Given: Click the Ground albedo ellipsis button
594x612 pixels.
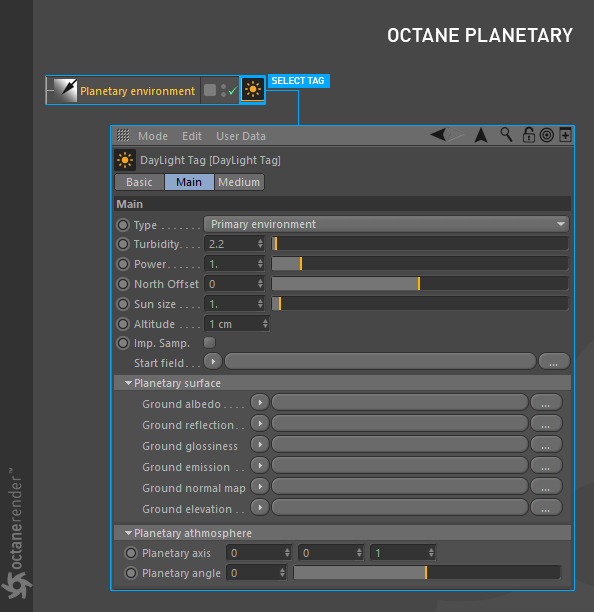Looking at the screenshot, I should click(x=546, y=403).
